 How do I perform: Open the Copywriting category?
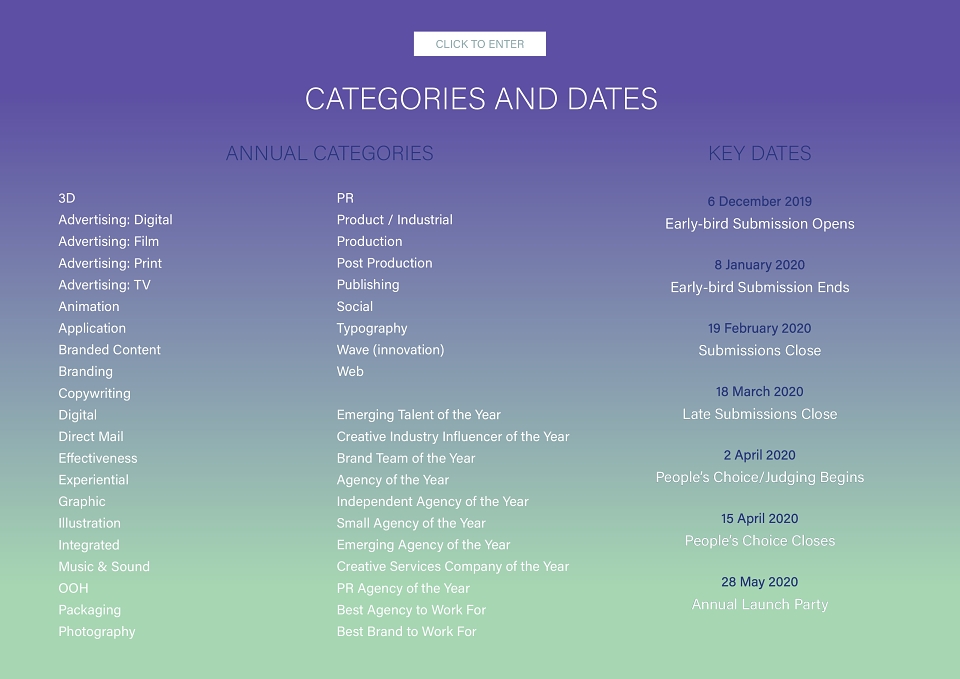(94, 394)
